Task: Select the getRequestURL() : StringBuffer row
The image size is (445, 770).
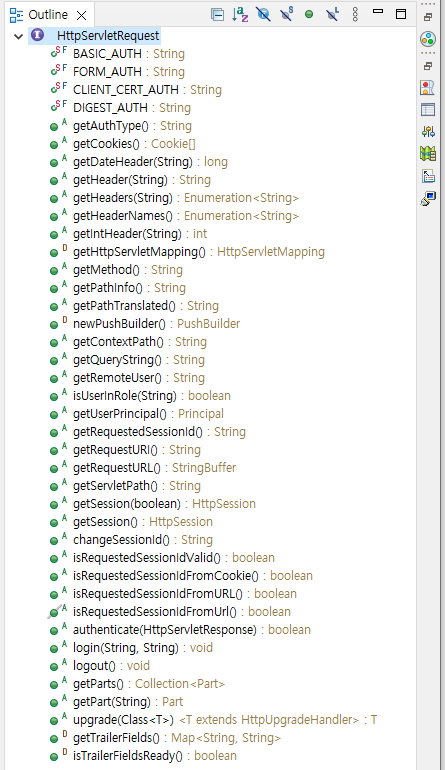Action: pos(143,468)
